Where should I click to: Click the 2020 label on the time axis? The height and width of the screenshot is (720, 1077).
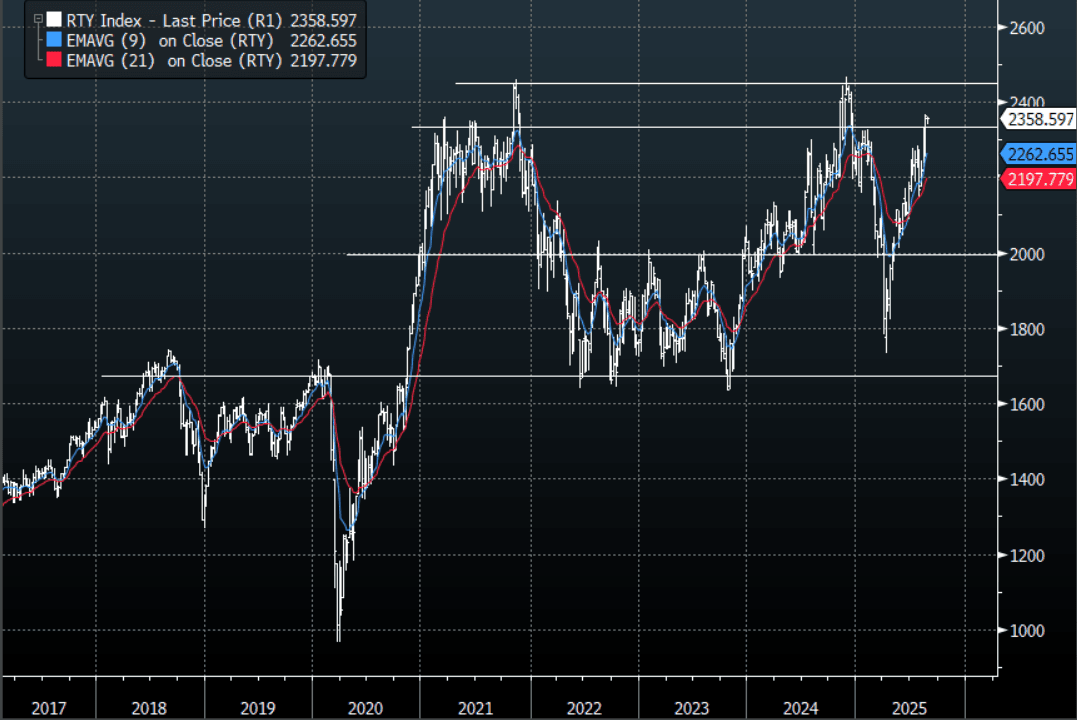[365, 708]
